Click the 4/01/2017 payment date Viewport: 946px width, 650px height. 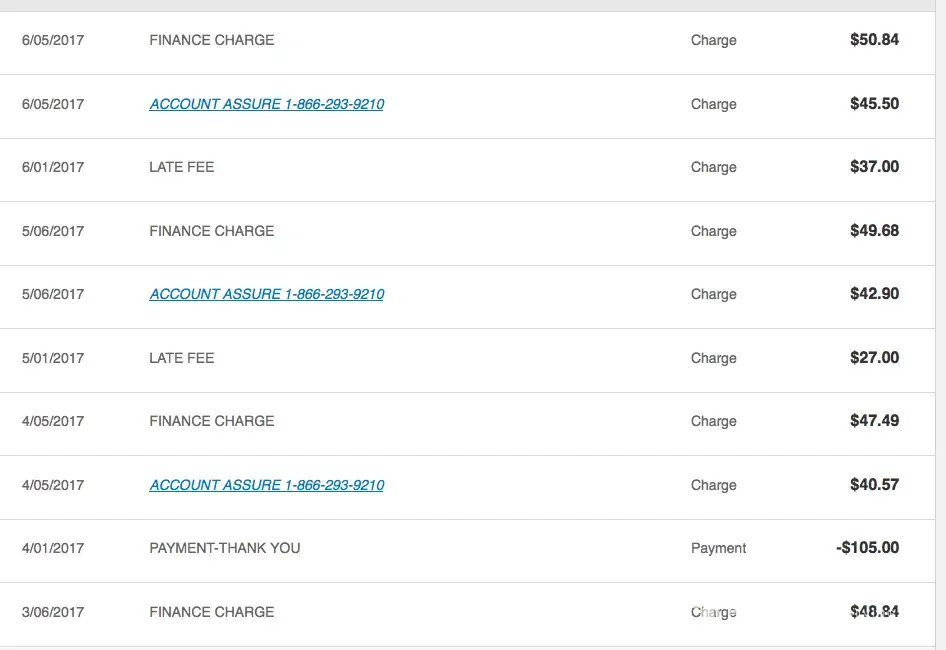53,548
